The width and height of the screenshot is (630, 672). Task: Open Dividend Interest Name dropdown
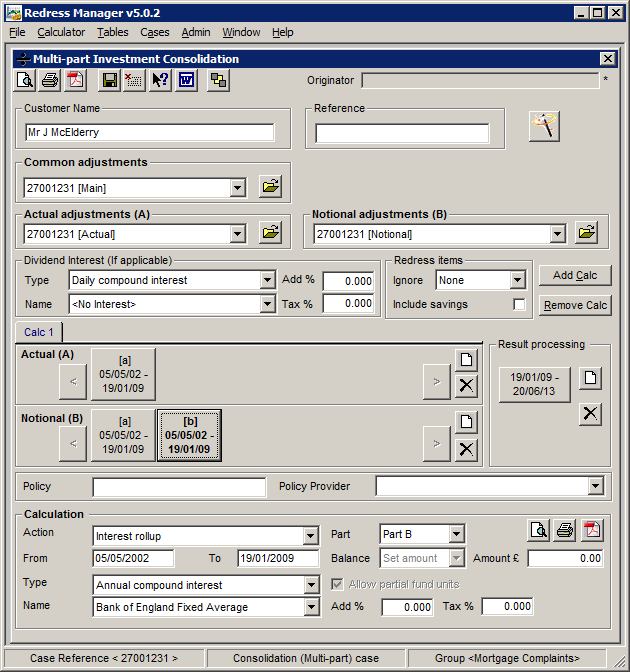(x=267, y=304)
